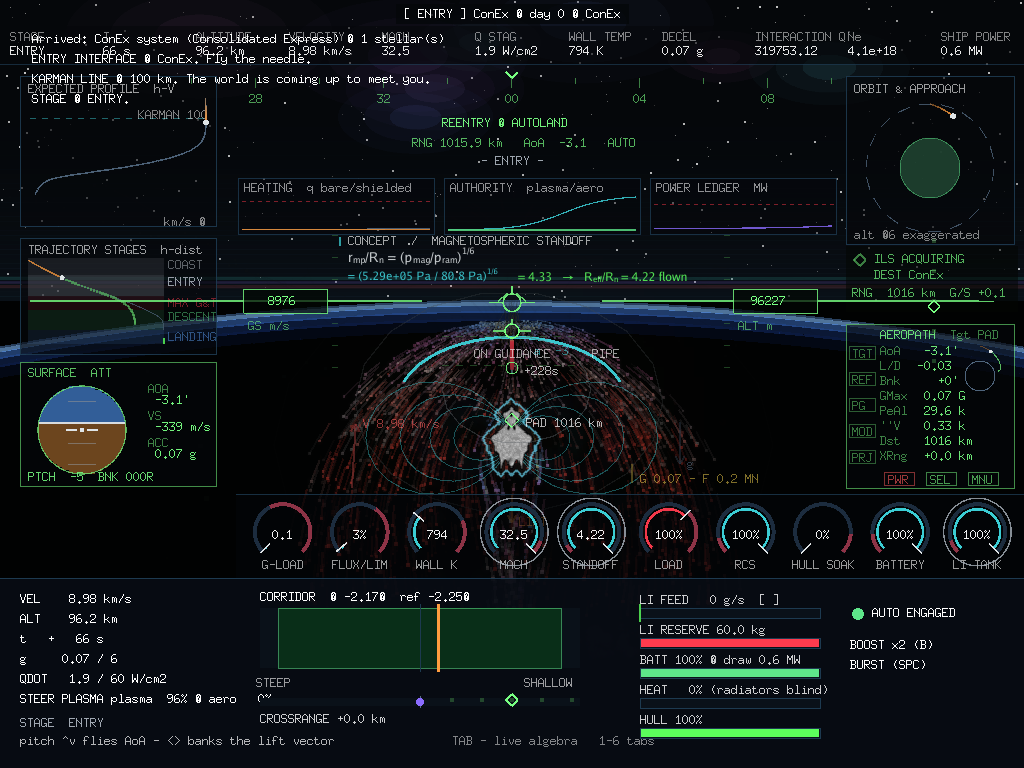Toggle the PWR button in Aeropath panel

click(899, 479)
